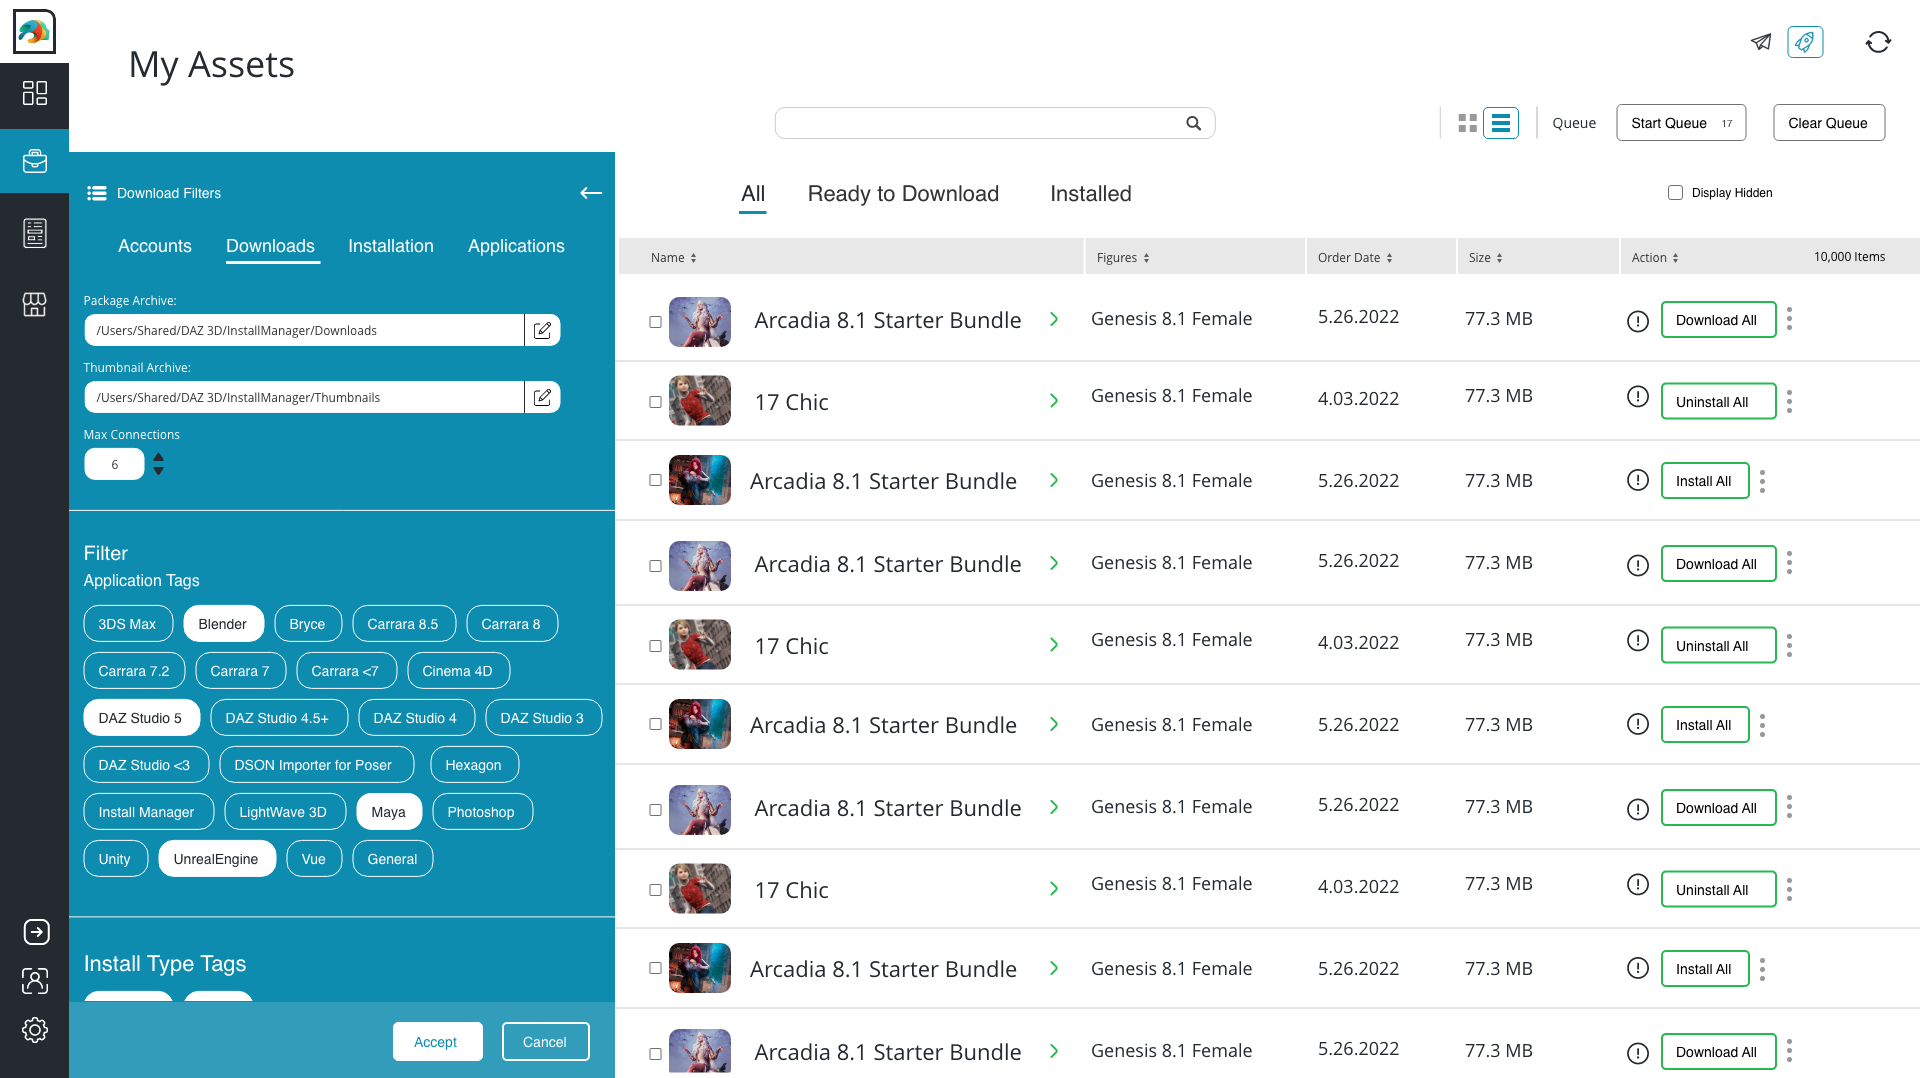Check the first 17 Chic row checkbox
The image size is (1920, 1078).
pyautogui.click(x=655, y=402)
